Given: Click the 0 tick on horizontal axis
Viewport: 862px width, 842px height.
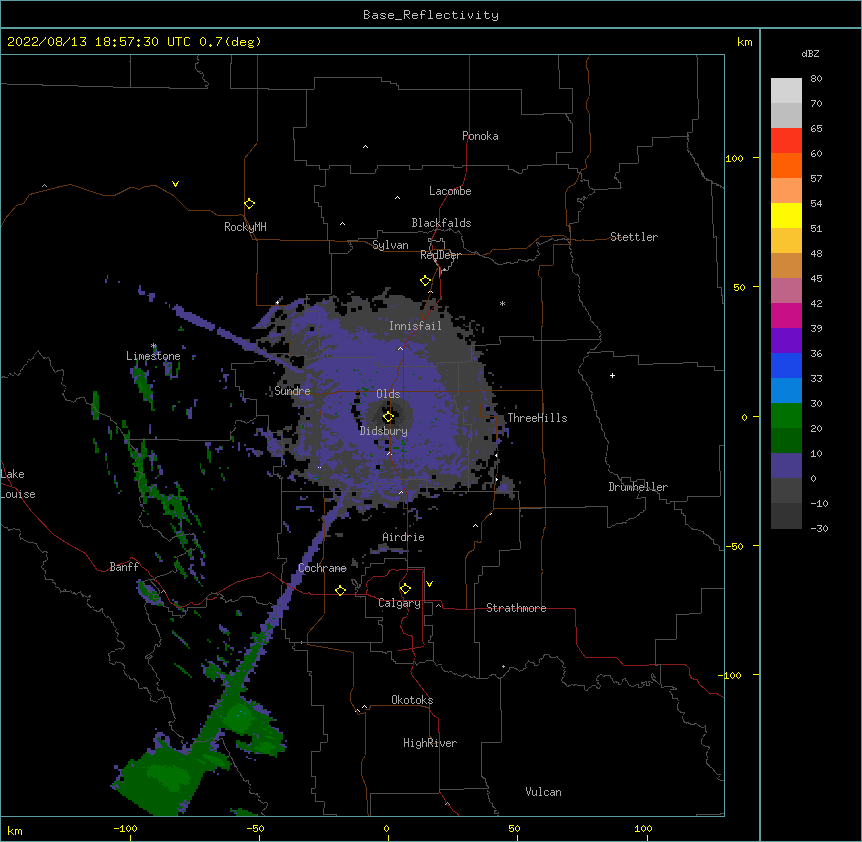Looking at the screenshot, I should (386, 828).
